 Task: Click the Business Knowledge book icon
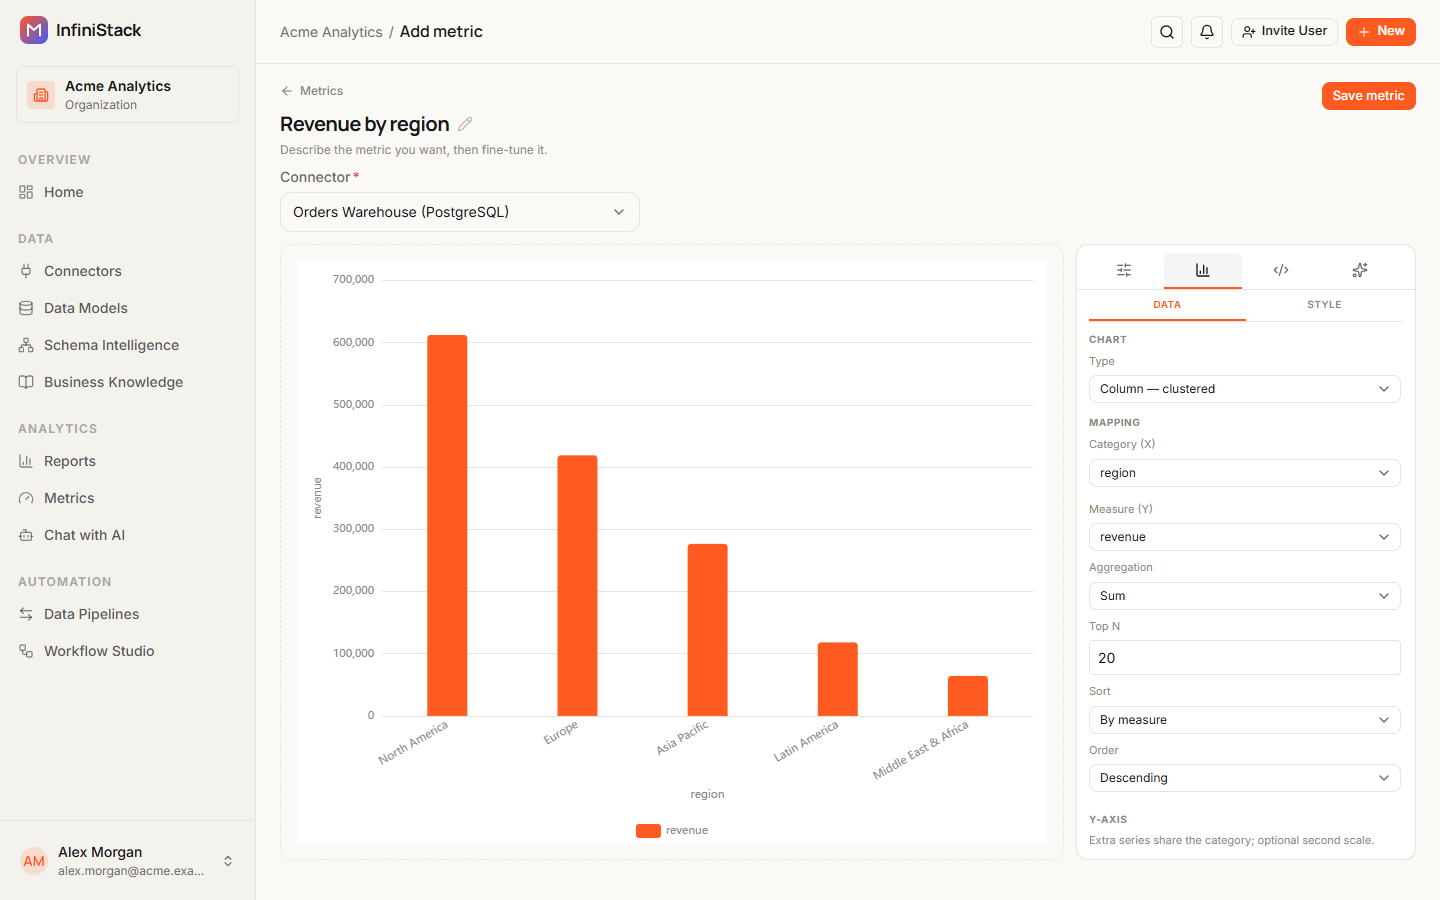coord(26,382)
